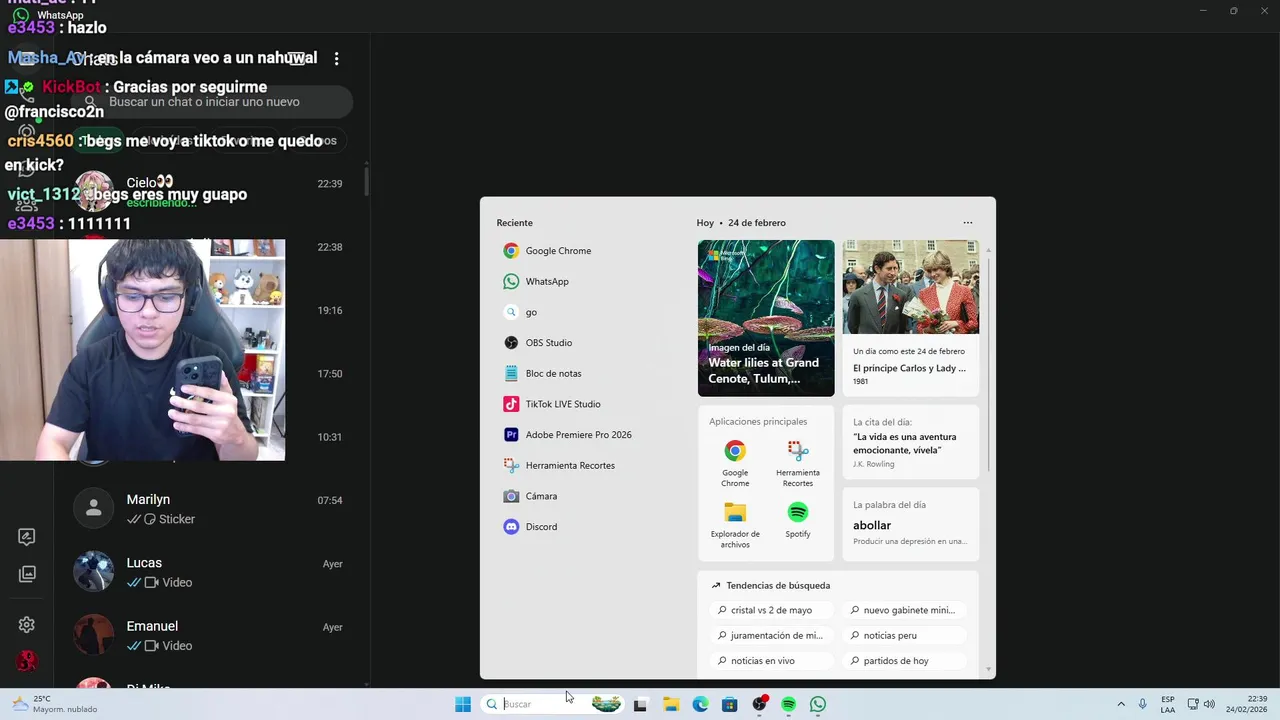Search trending 'juramentación de mi...'
The image size is (1280, 720).
[770, 635]
